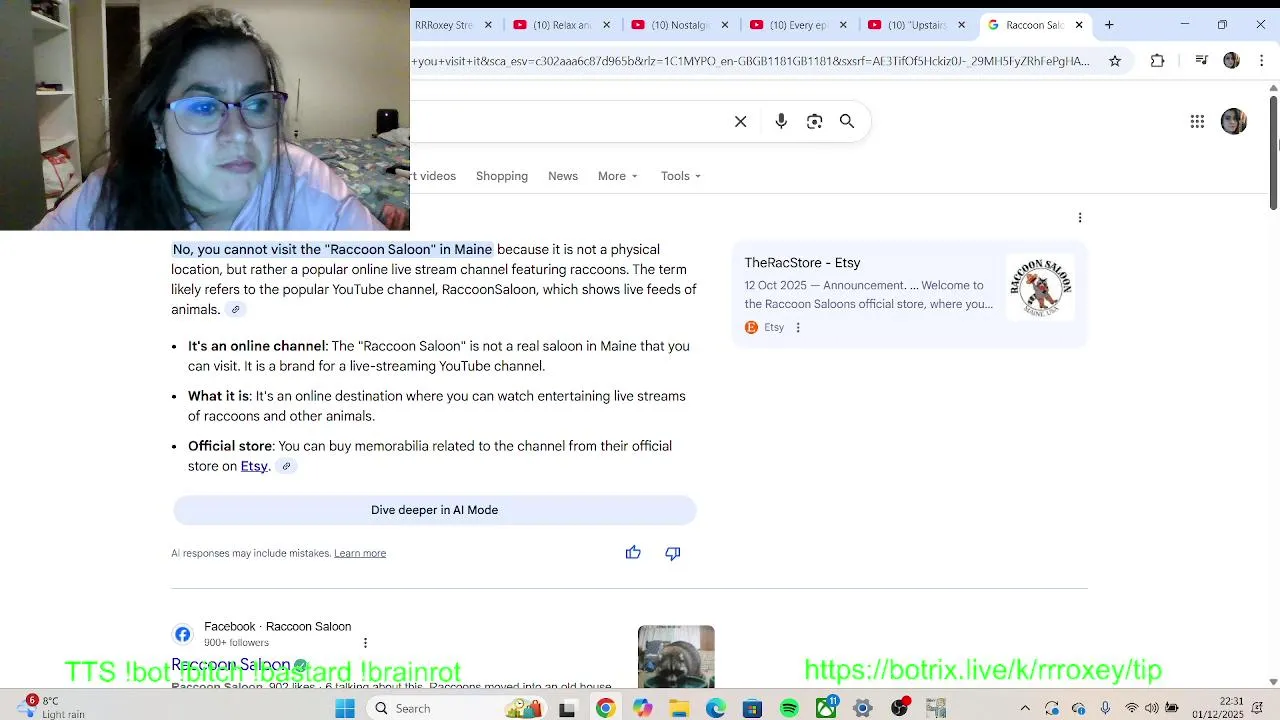Click the text "It's an online channel"
The width and height of the screenshot is (1280, 720).
point(257,346)
